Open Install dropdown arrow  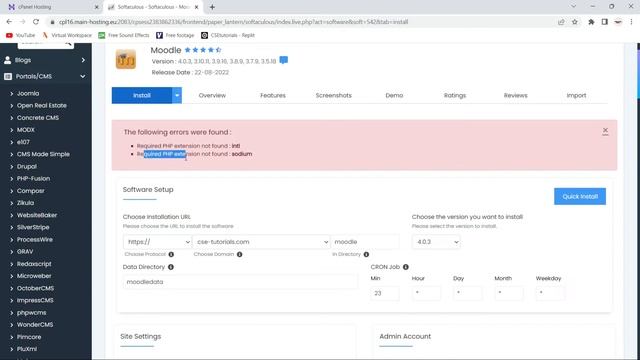[x=177, y=95]
